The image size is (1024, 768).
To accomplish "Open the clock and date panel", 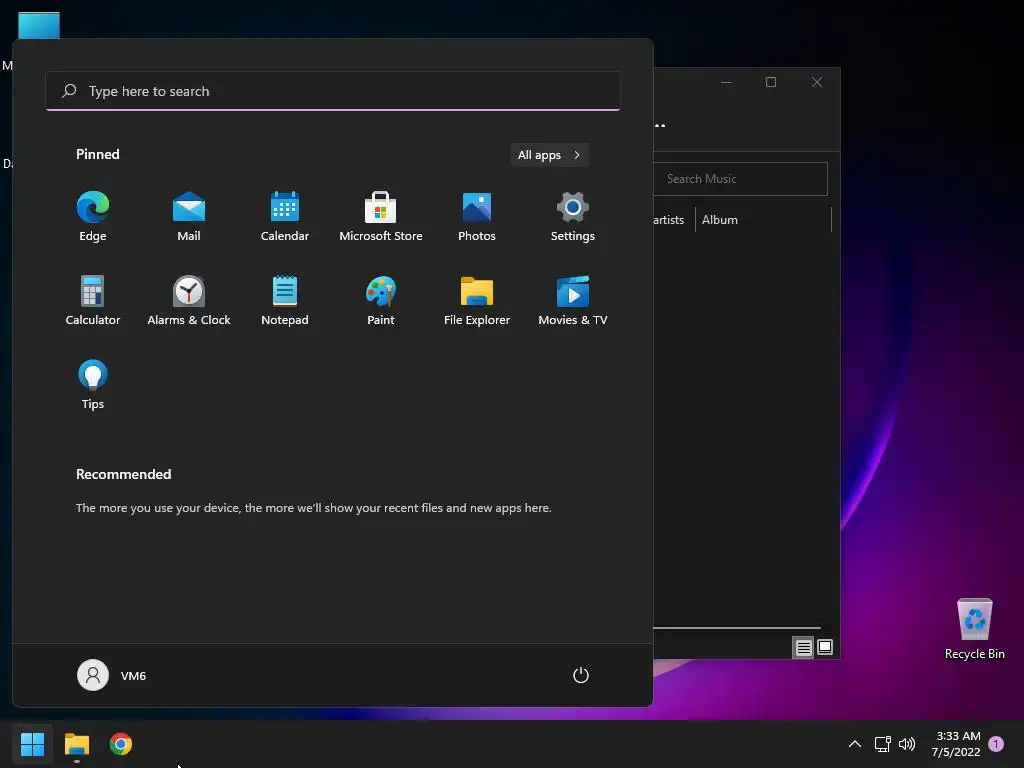I will point(956,744).
